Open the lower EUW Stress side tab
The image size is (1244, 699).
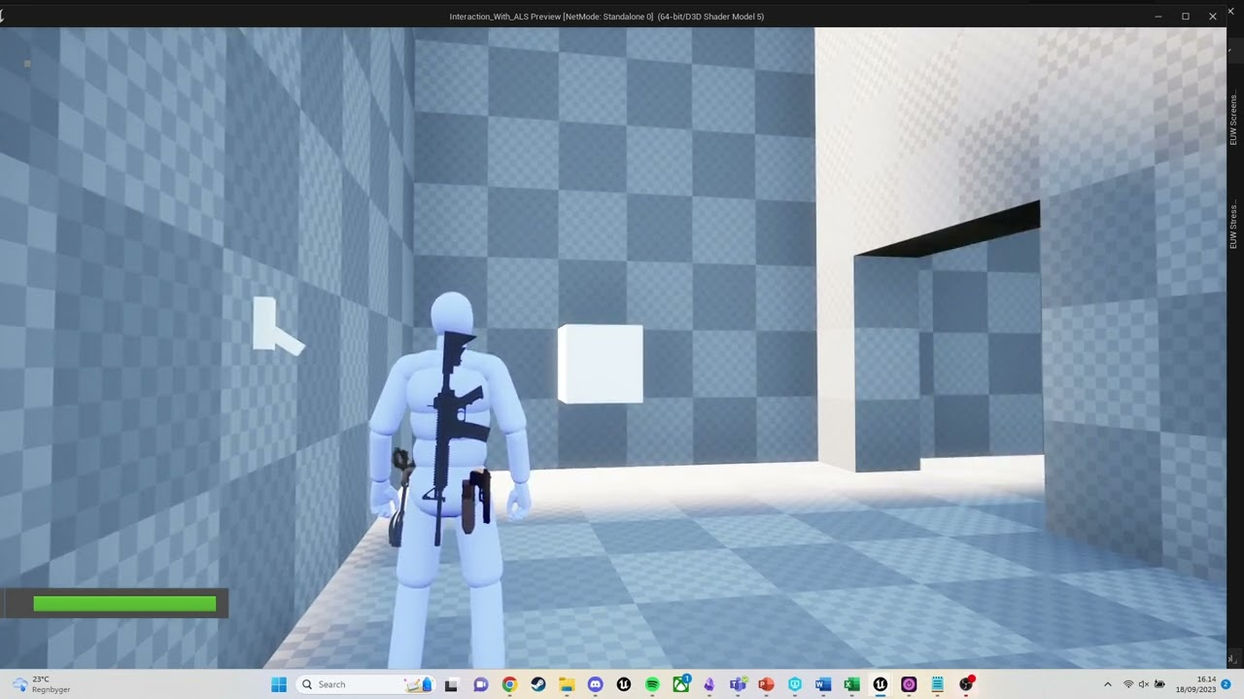1234,226
